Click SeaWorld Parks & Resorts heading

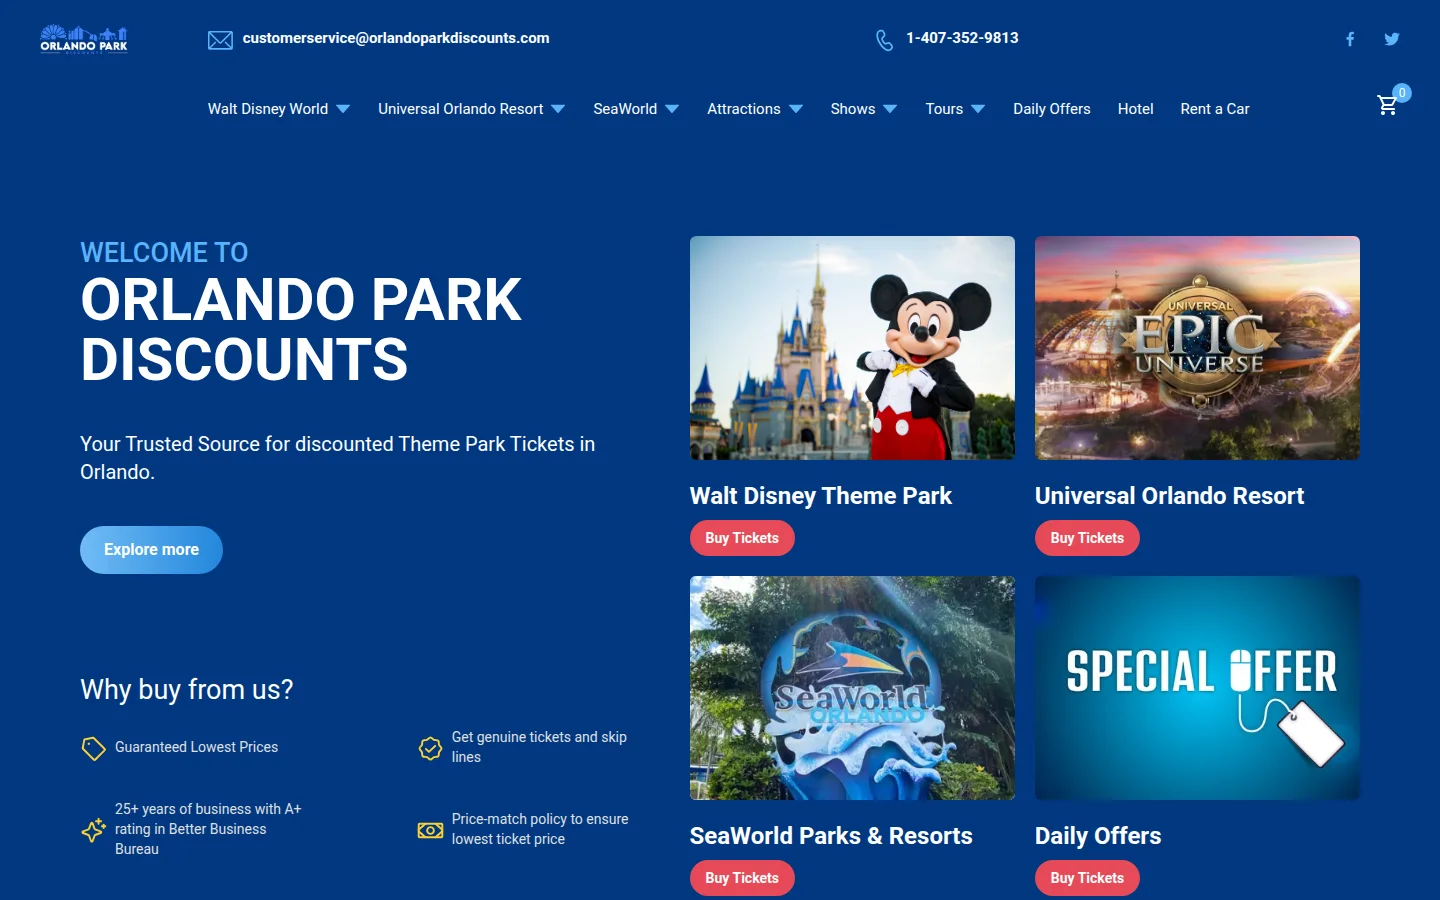831,836
